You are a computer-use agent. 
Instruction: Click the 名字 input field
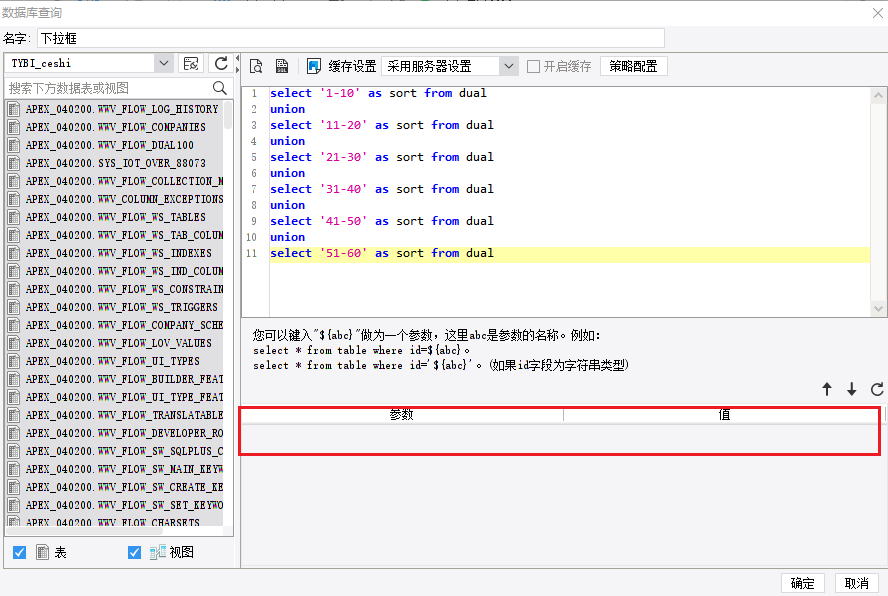pyautogui.click(x=351, y=39)
